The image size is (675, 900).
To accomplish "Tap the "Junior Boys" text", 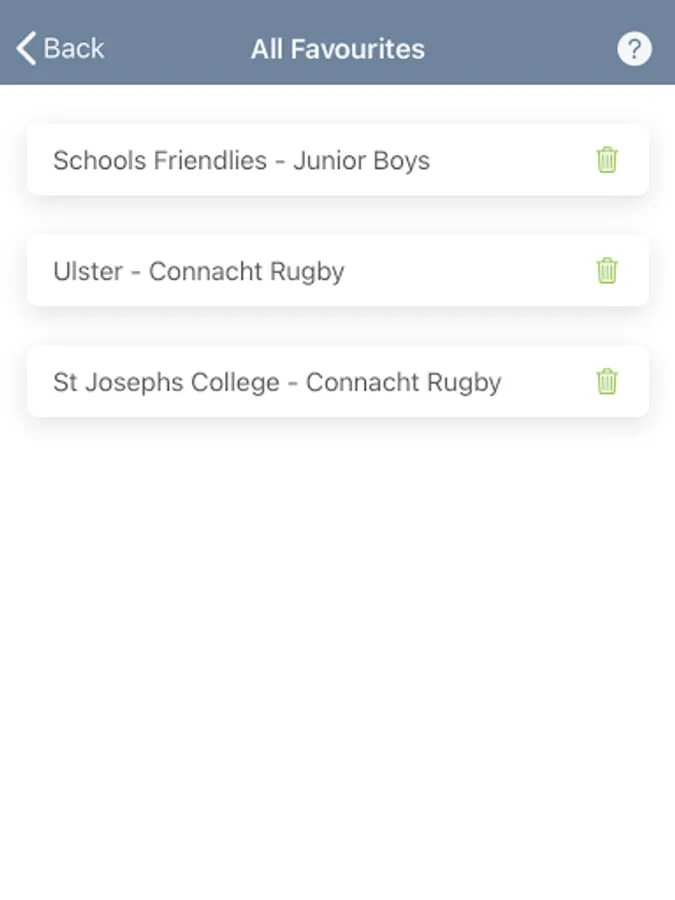I will click(361, 161).
